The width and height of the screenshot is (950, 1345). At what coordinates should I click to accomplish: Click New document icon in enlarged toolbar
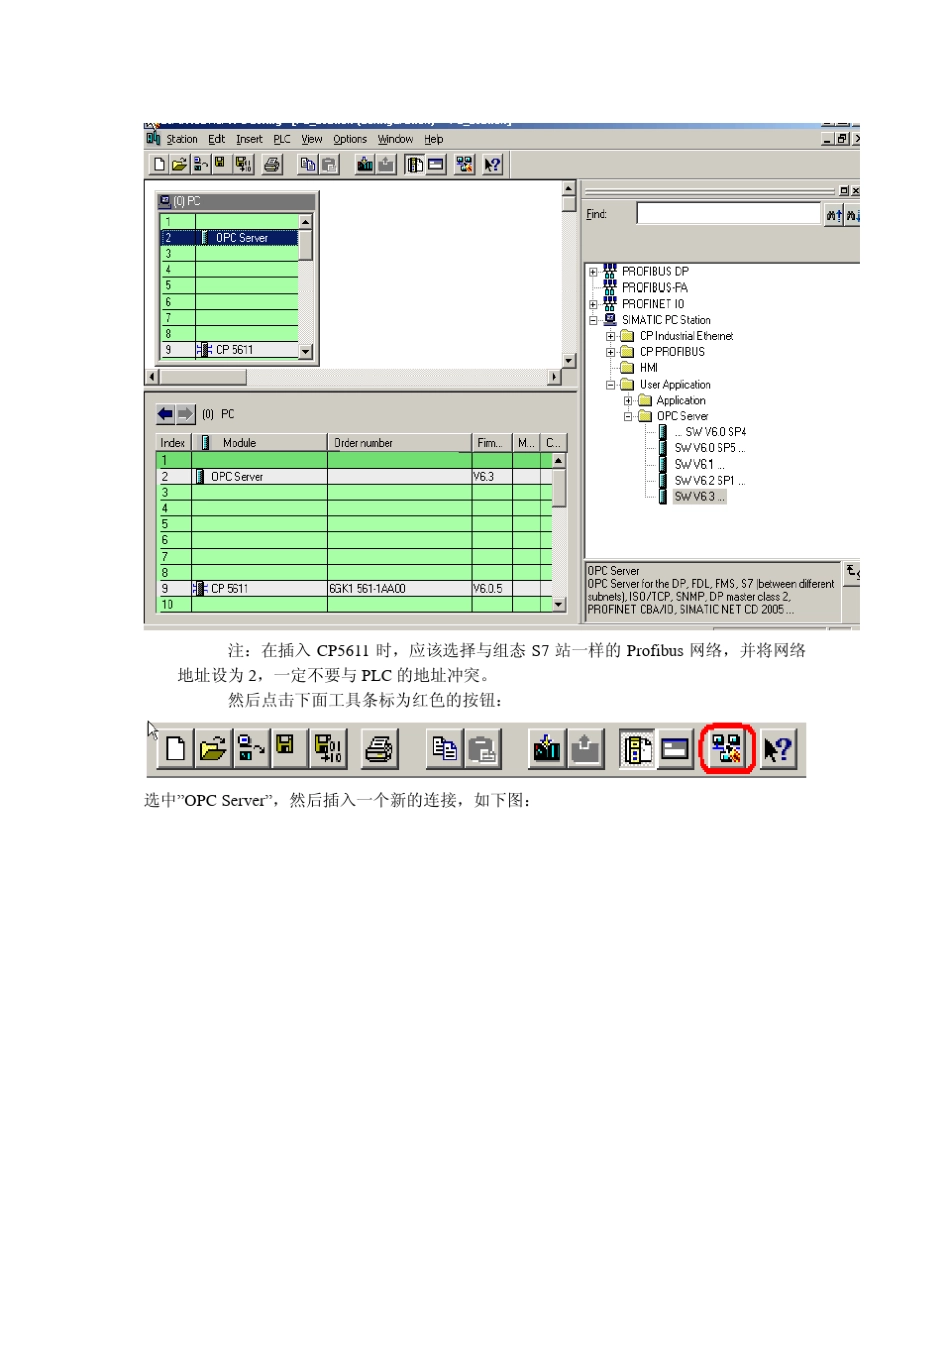pyautogui.click(x=175, y=748)
